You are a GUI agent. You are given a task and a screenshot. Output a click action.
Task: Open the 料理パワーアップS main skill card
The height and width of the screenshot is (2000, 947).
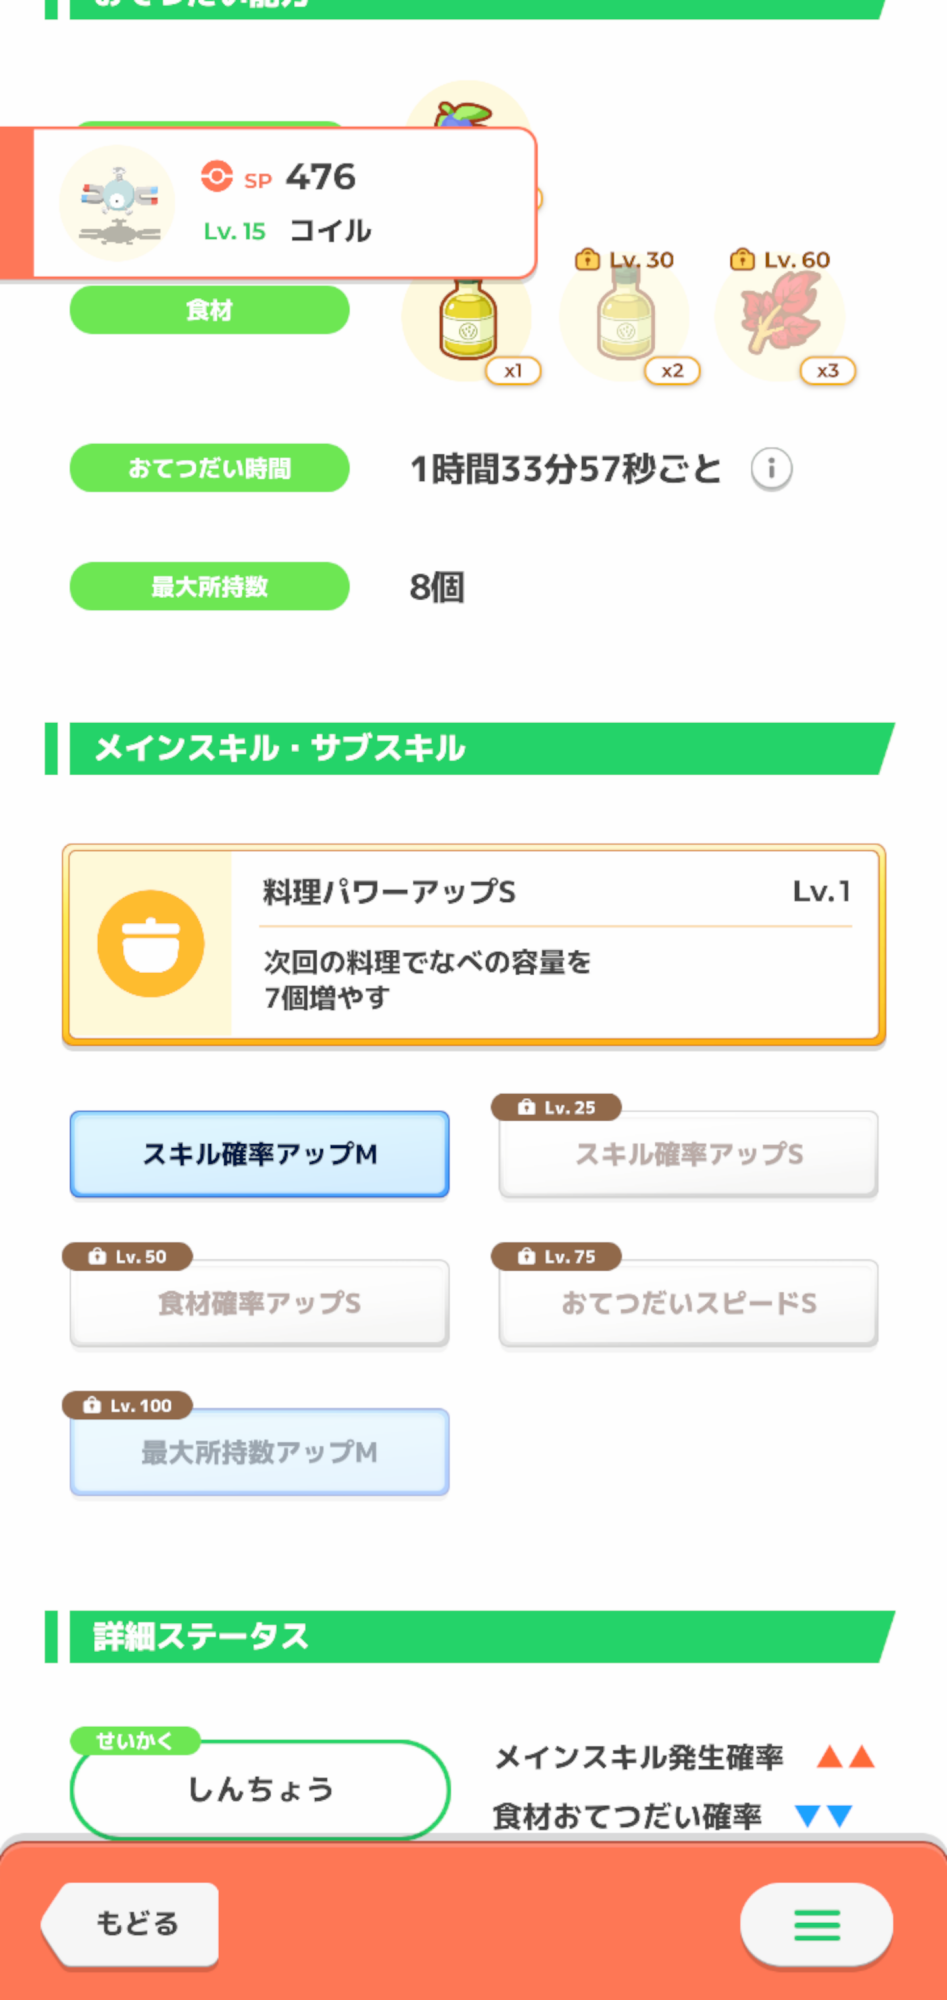555,943
